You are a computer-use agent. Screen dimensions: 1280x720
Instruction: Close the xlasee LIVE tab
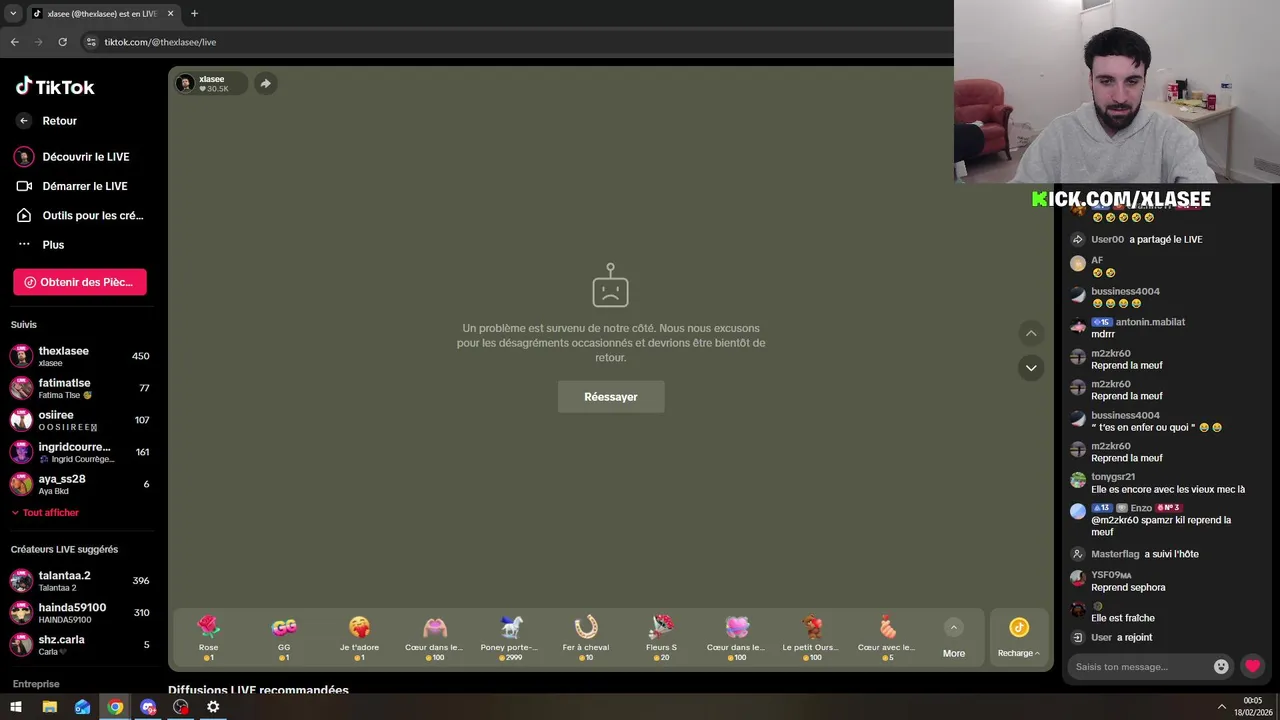pos(170,13)
